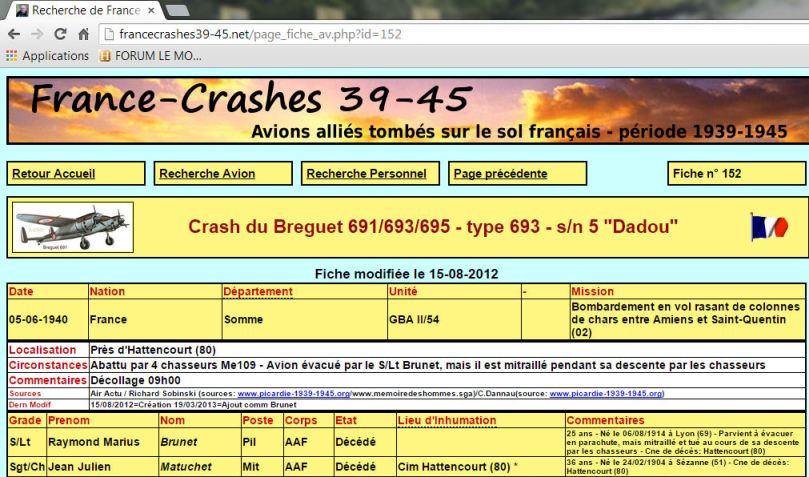Select the Recherche de France tab
The image size is (809, 477).
pyautogui.click(x=83, y=10)
